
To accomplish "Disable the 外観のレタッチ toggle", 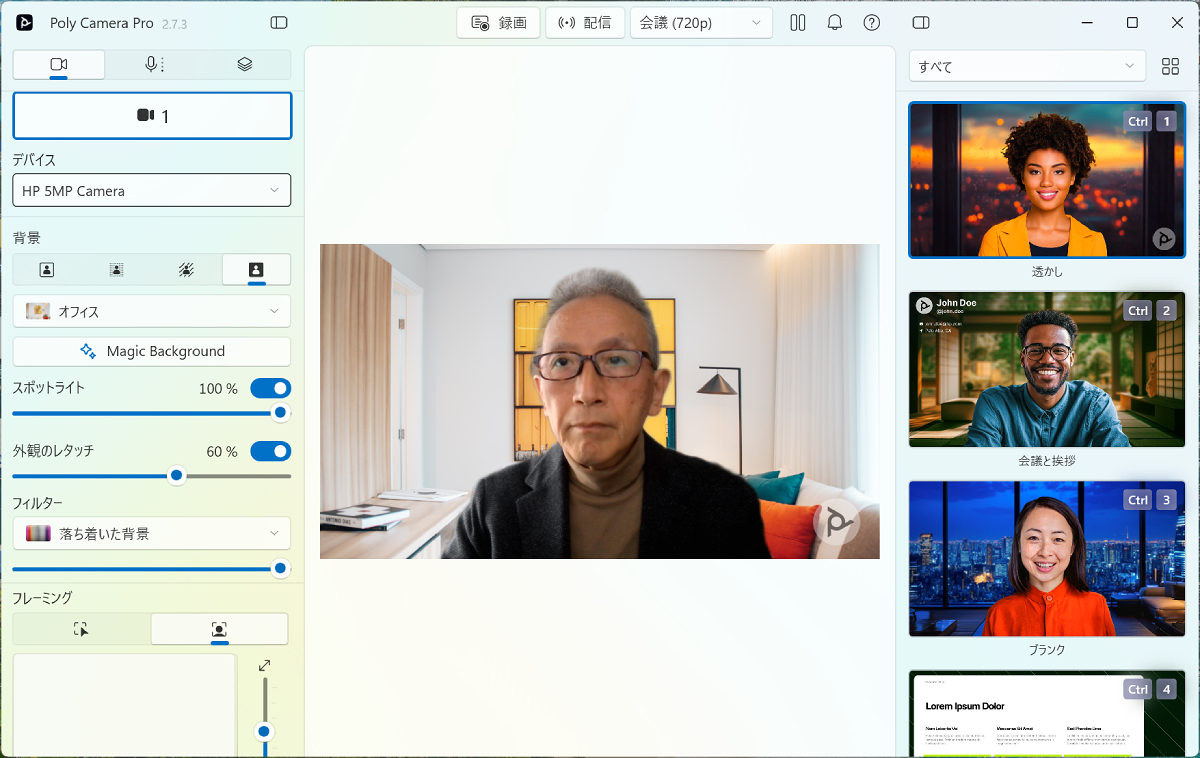I will click(x=270, y=451).
